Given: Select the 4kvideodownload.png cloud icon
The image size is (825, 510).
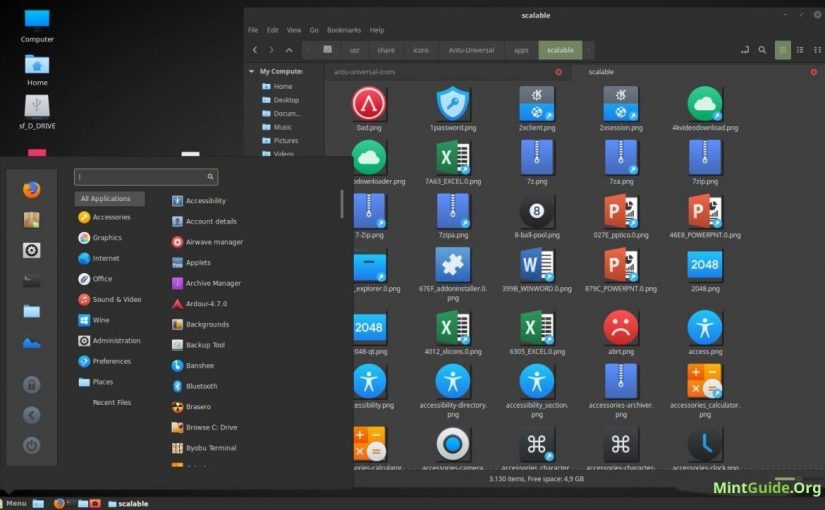Looking at the screenshot, I should click(x=705, y=104).
